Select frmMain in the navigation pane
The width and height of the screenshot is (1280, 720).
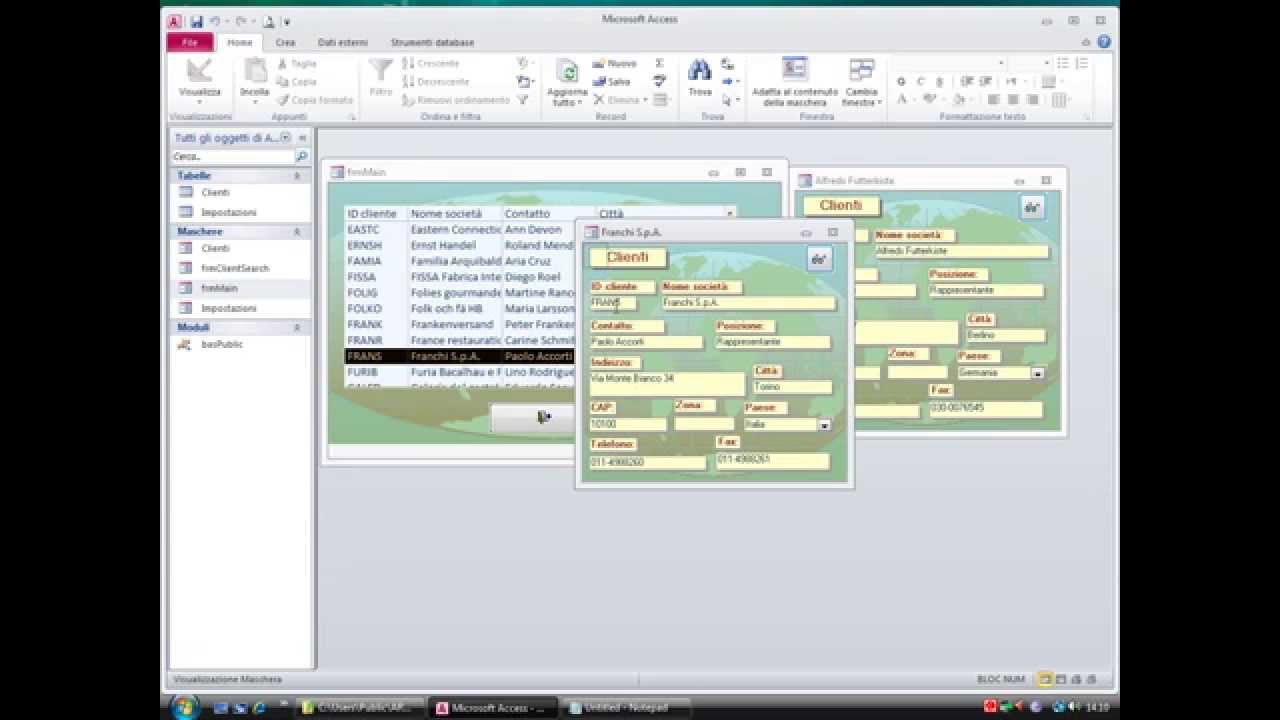click(x=219, y=288)
